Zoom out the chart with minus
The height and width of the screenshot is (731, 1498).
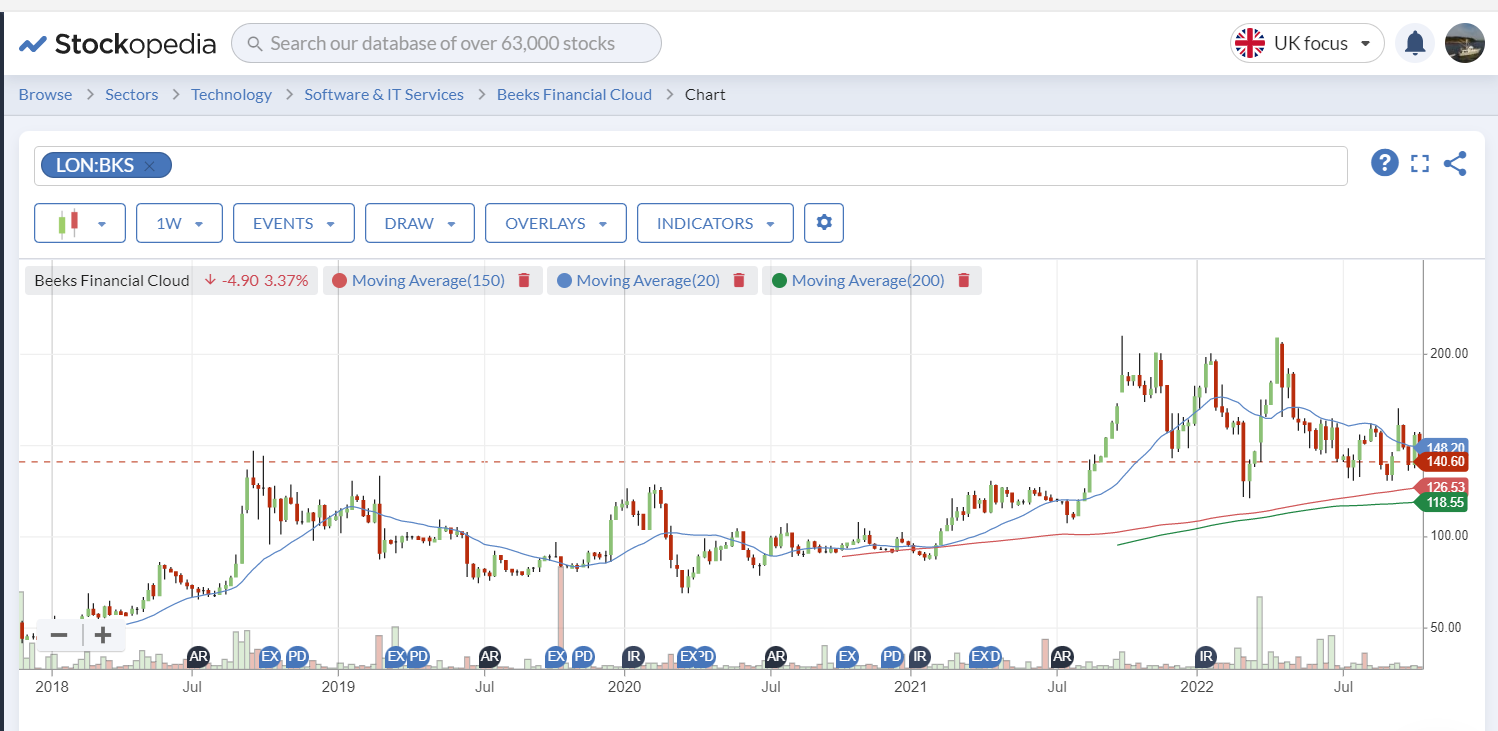point(59,635)
